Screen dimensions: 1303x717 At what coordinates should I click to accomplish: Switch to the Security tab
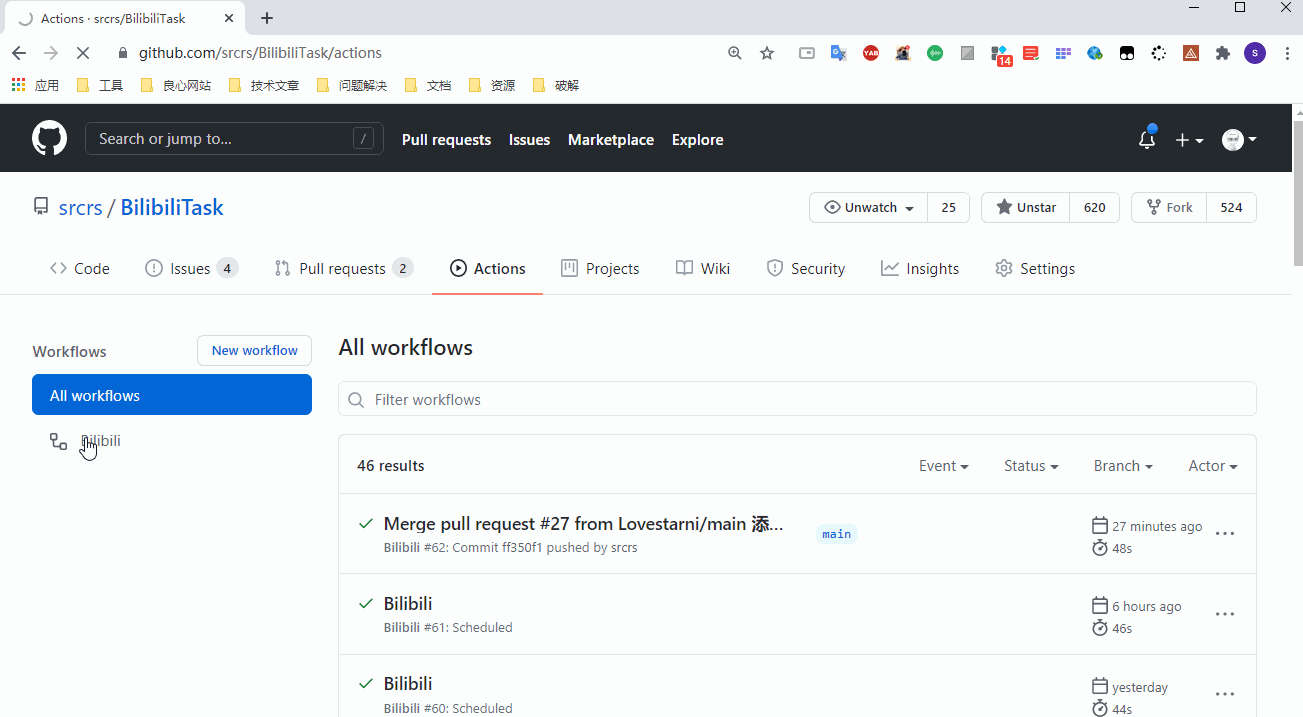click(806, 268)
